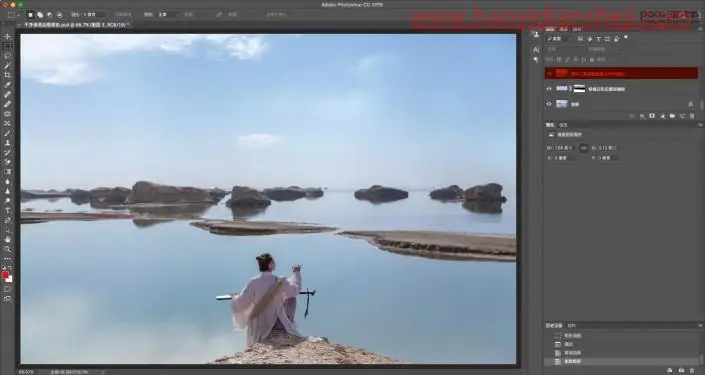Toggle Lock all padlock in Layers lock row
This screenshot has width=705, height=375.
[591, 59]
